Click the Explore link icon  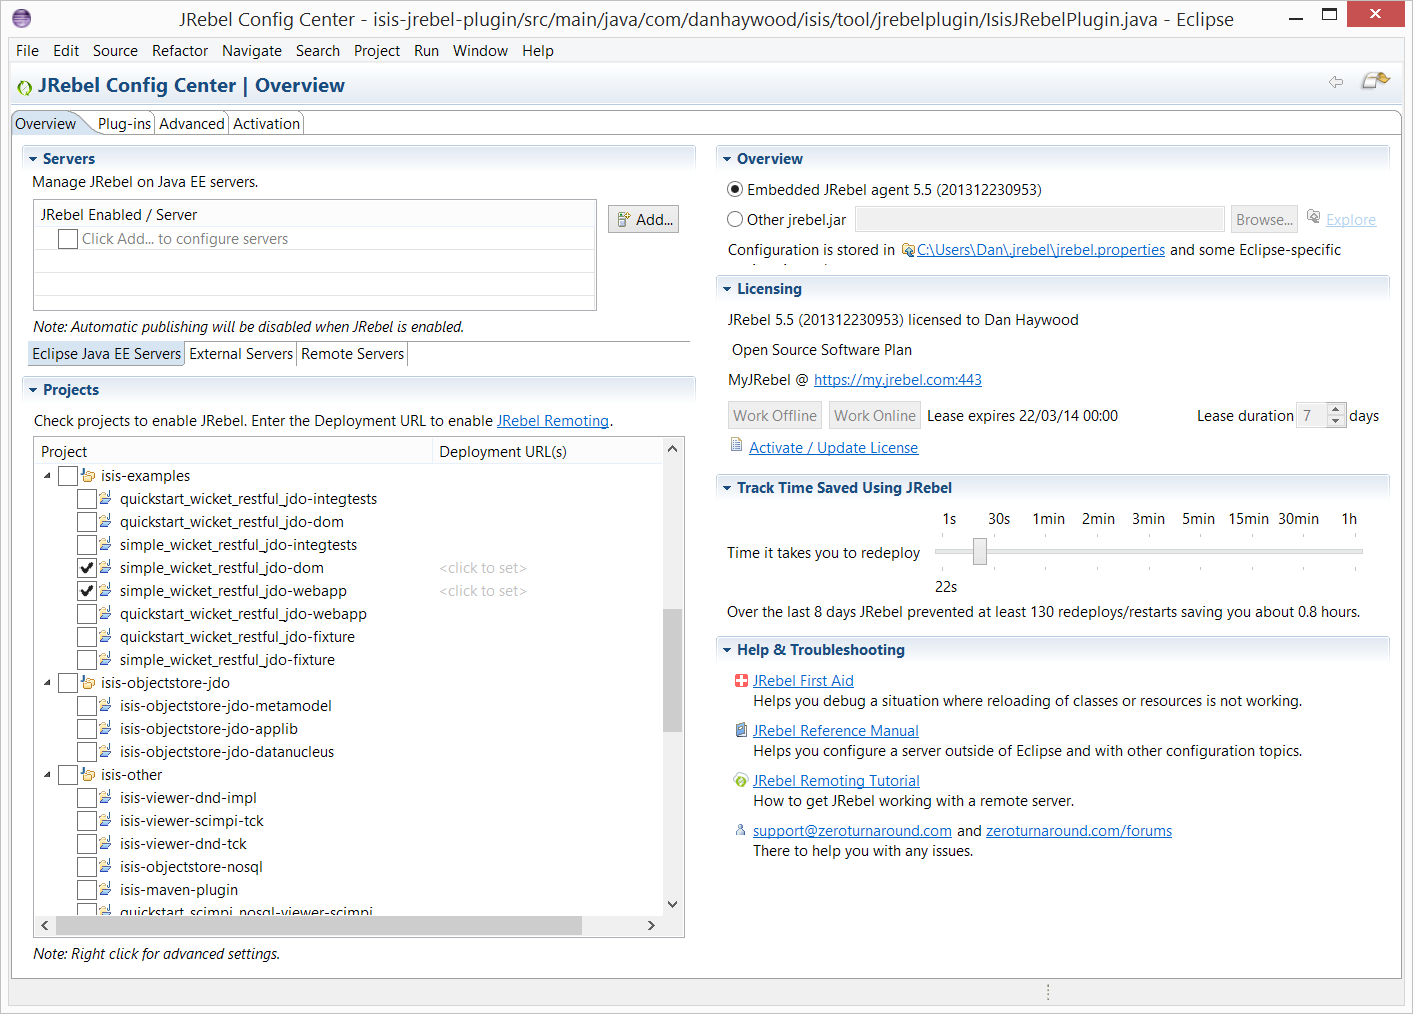tap(1314, 217)
